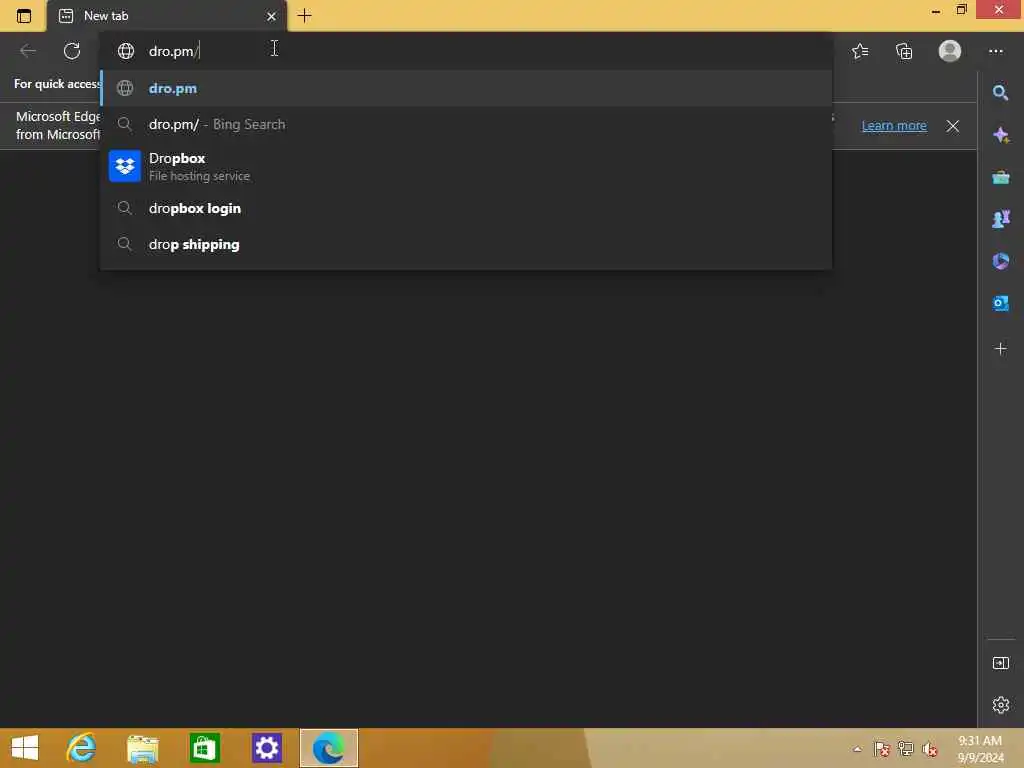Image resolution: width=1024 pixels, height=768 pixels.
Task: Click the refresh page icon
Action: pos(72,51)
